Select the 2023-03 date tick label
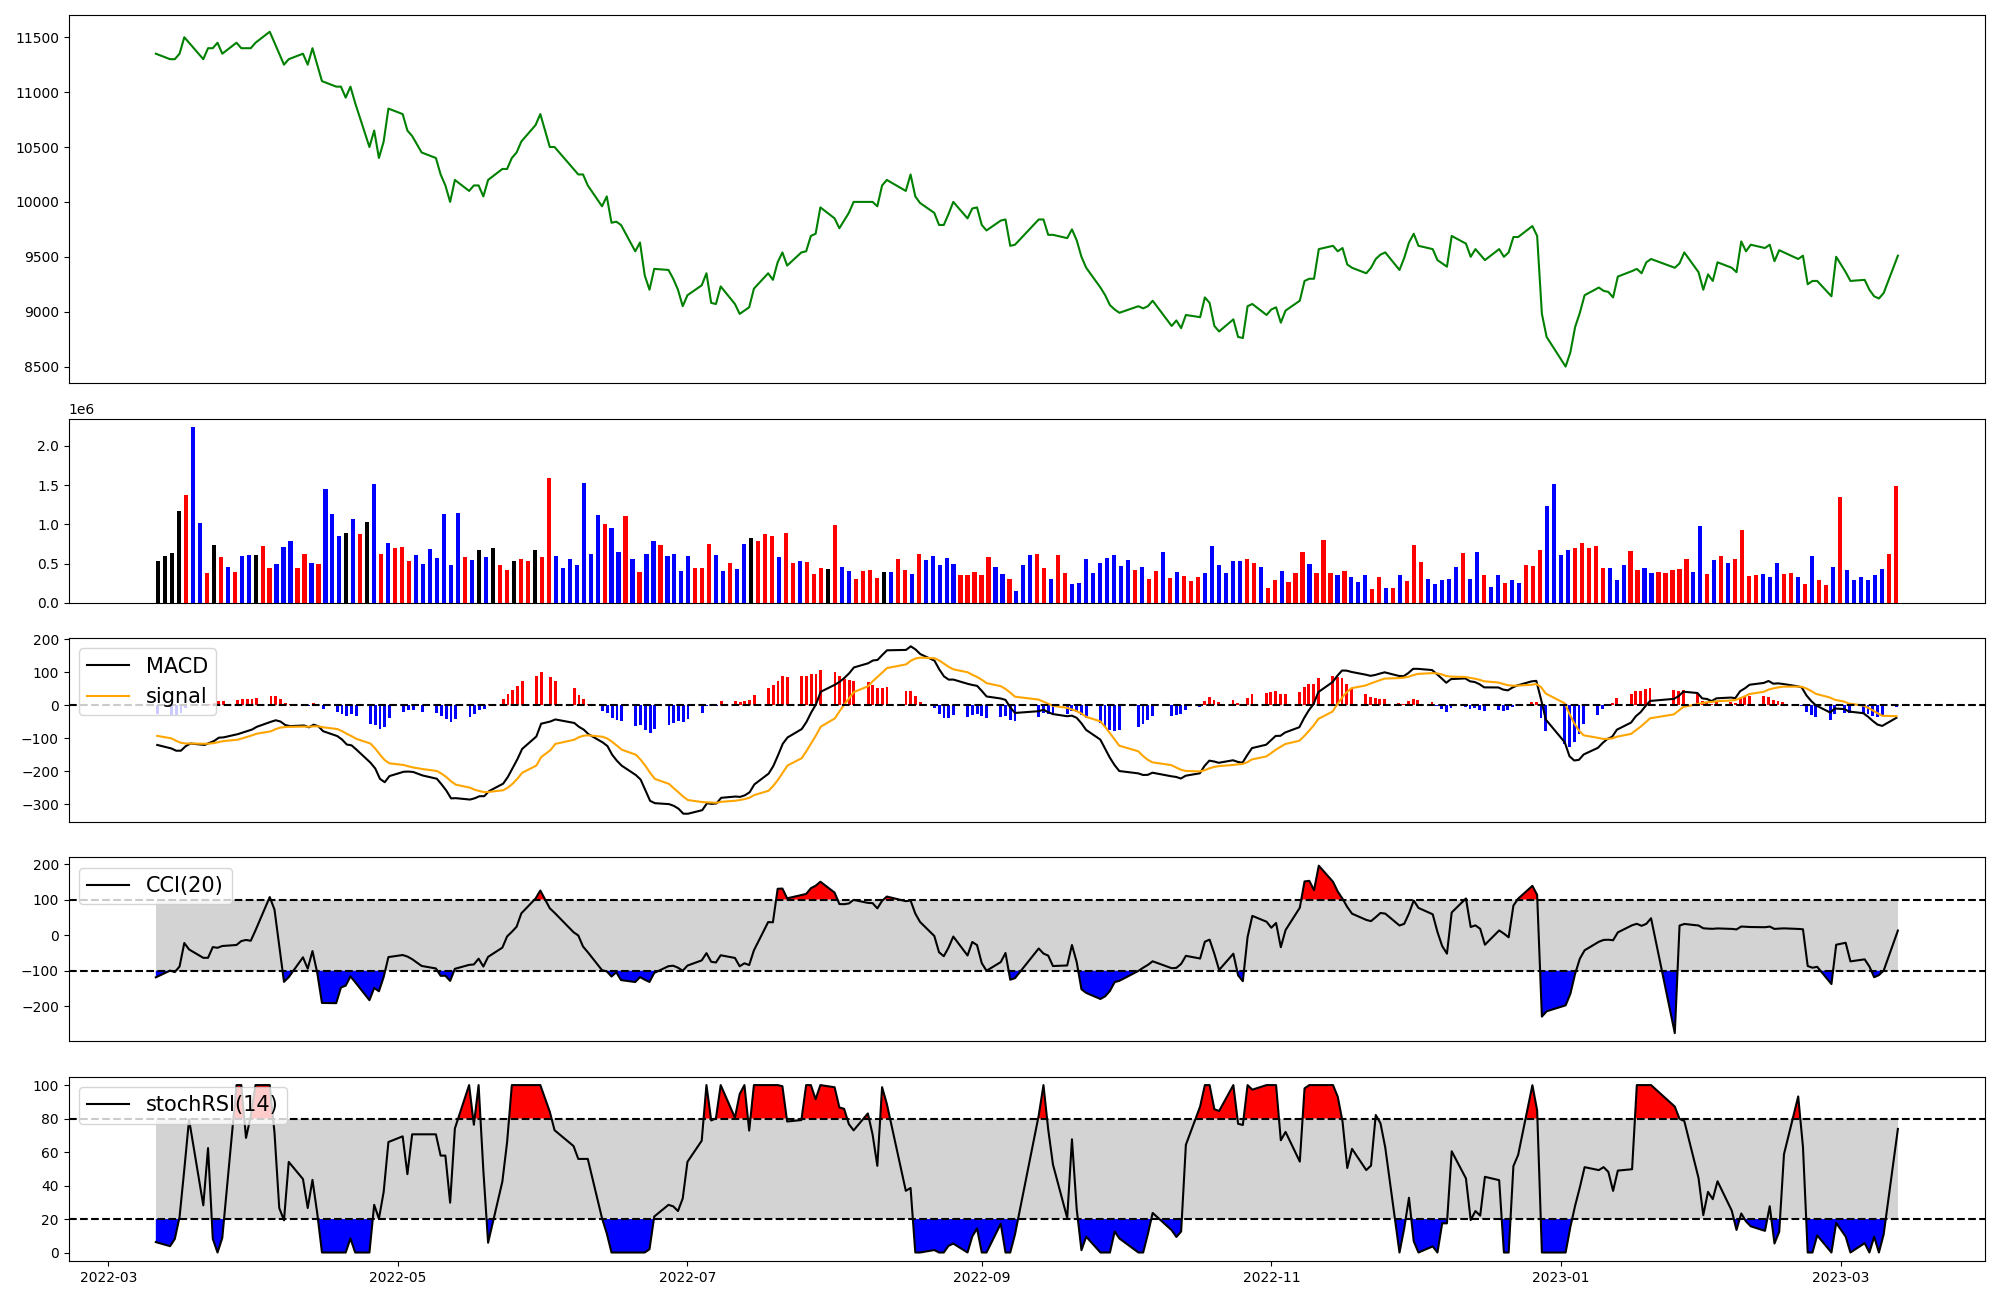The height and width of the screenshot is (1300, 2000). pos(1841,1277)
